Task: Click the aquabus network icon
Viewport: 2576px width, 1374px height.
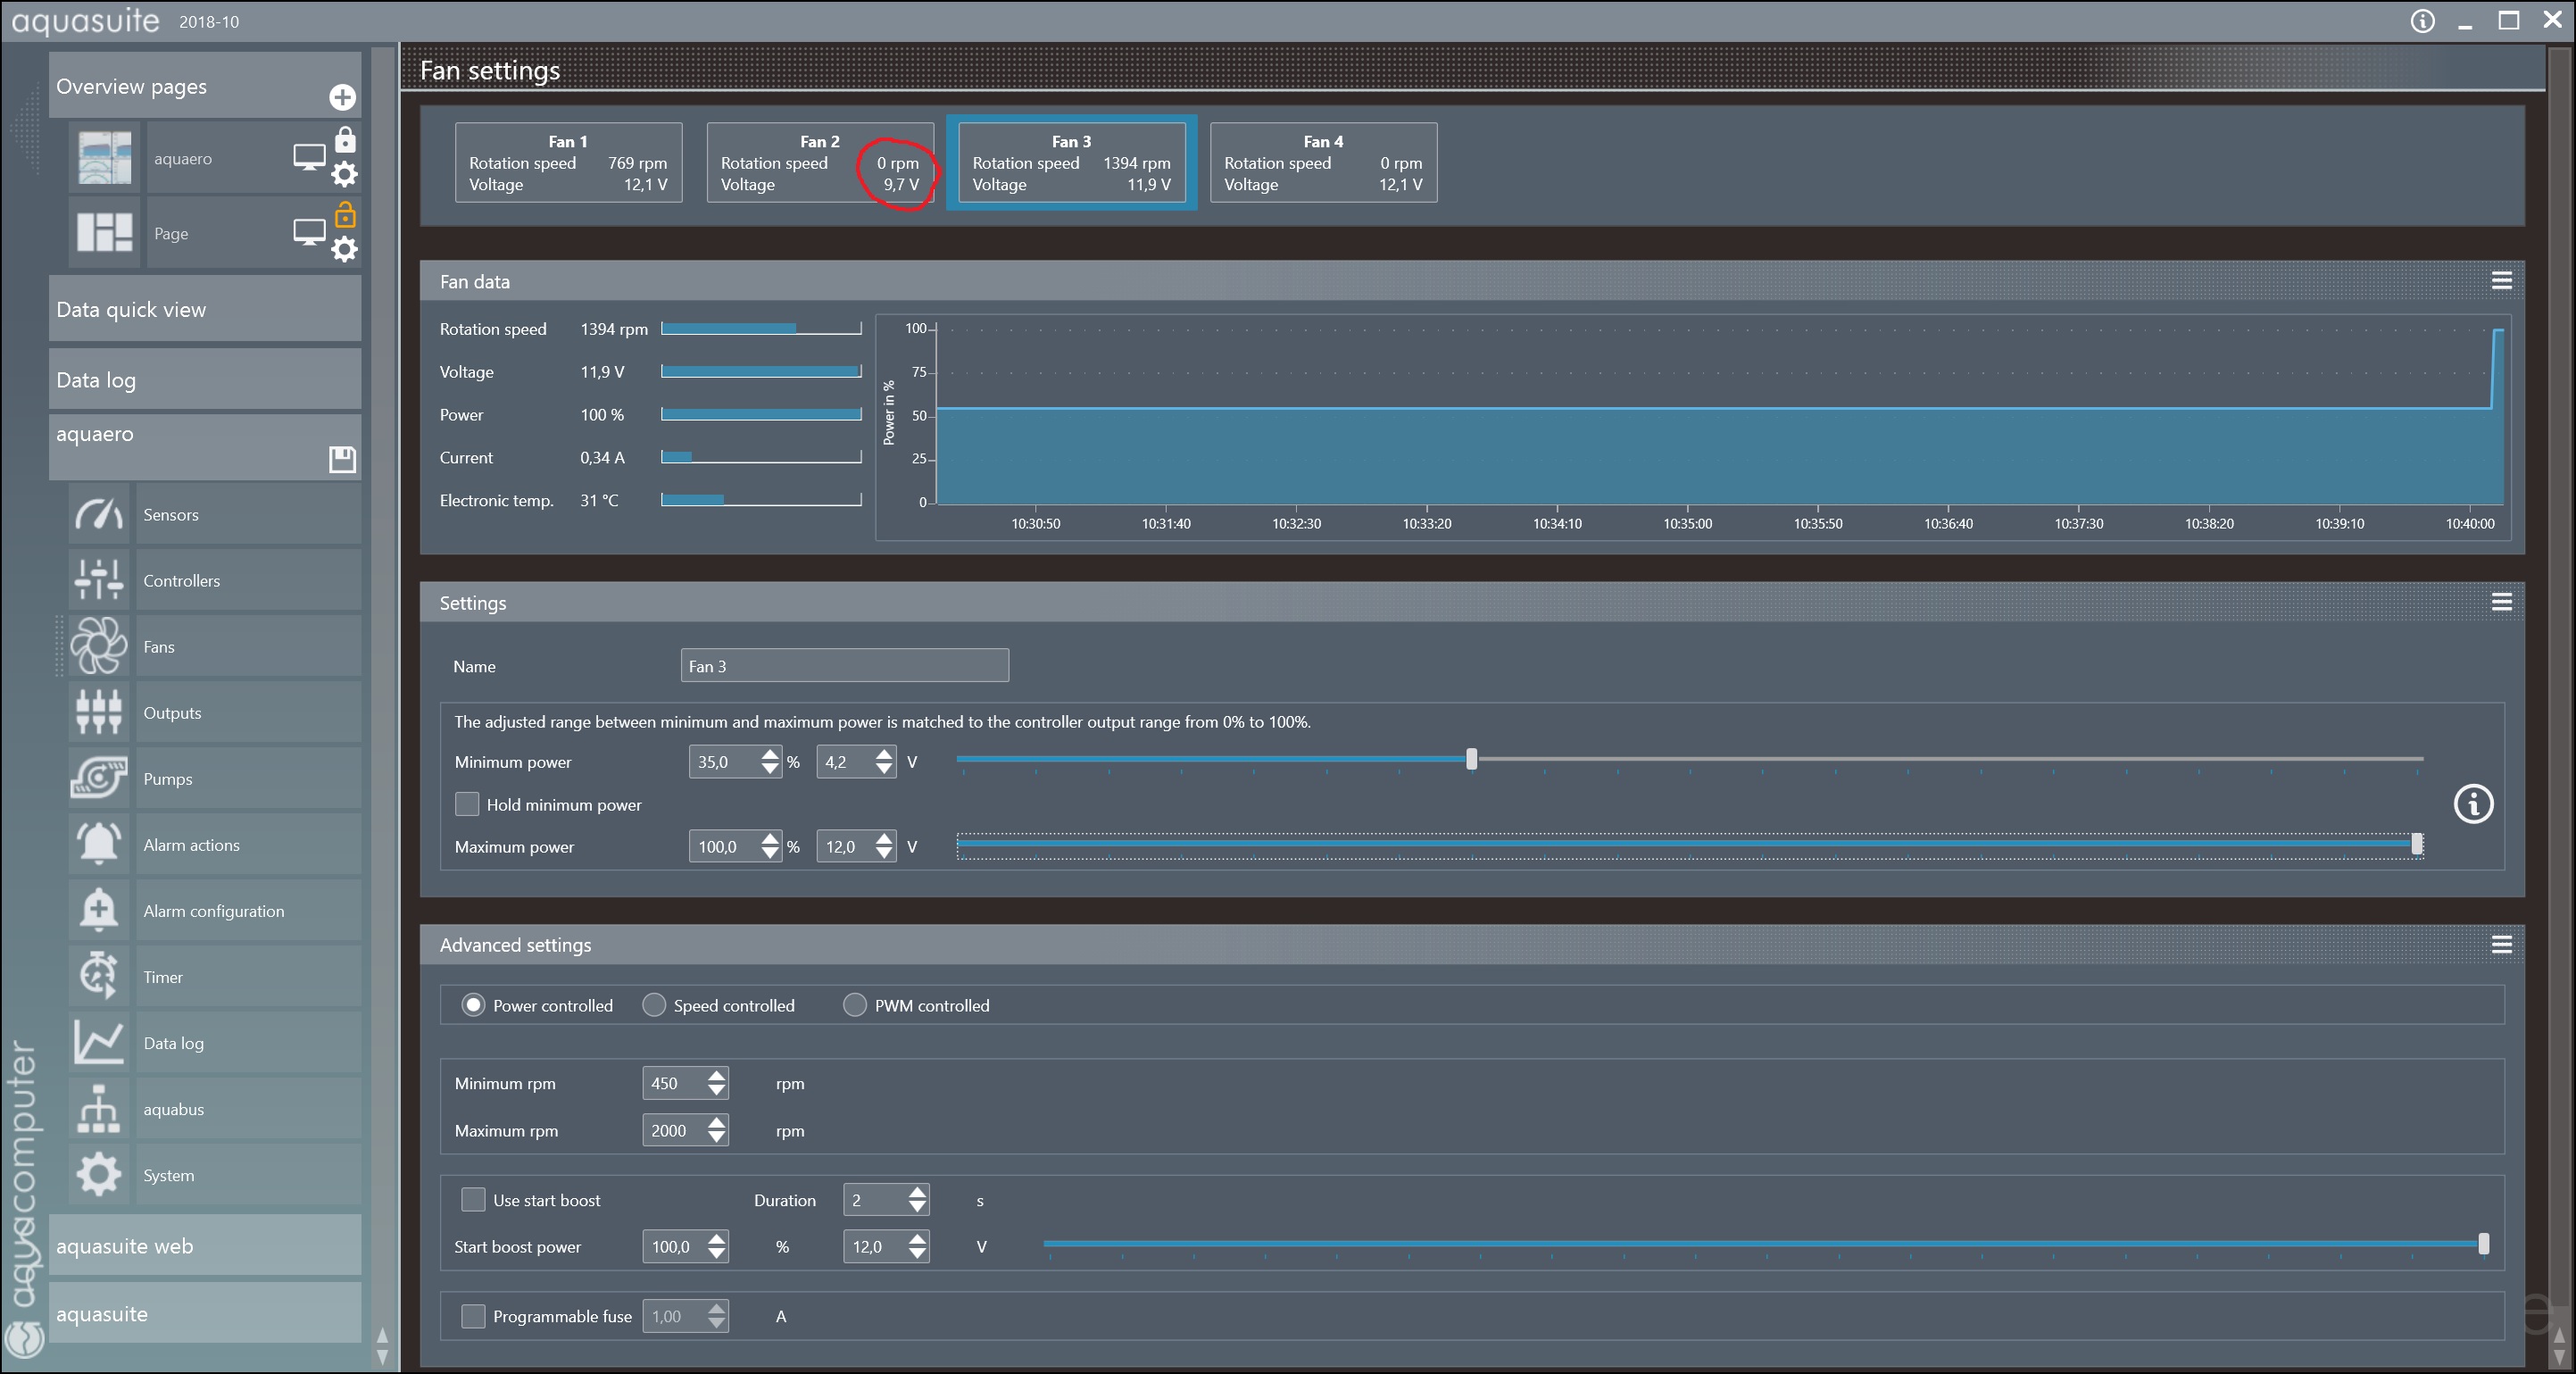Action: (98, 1108)
